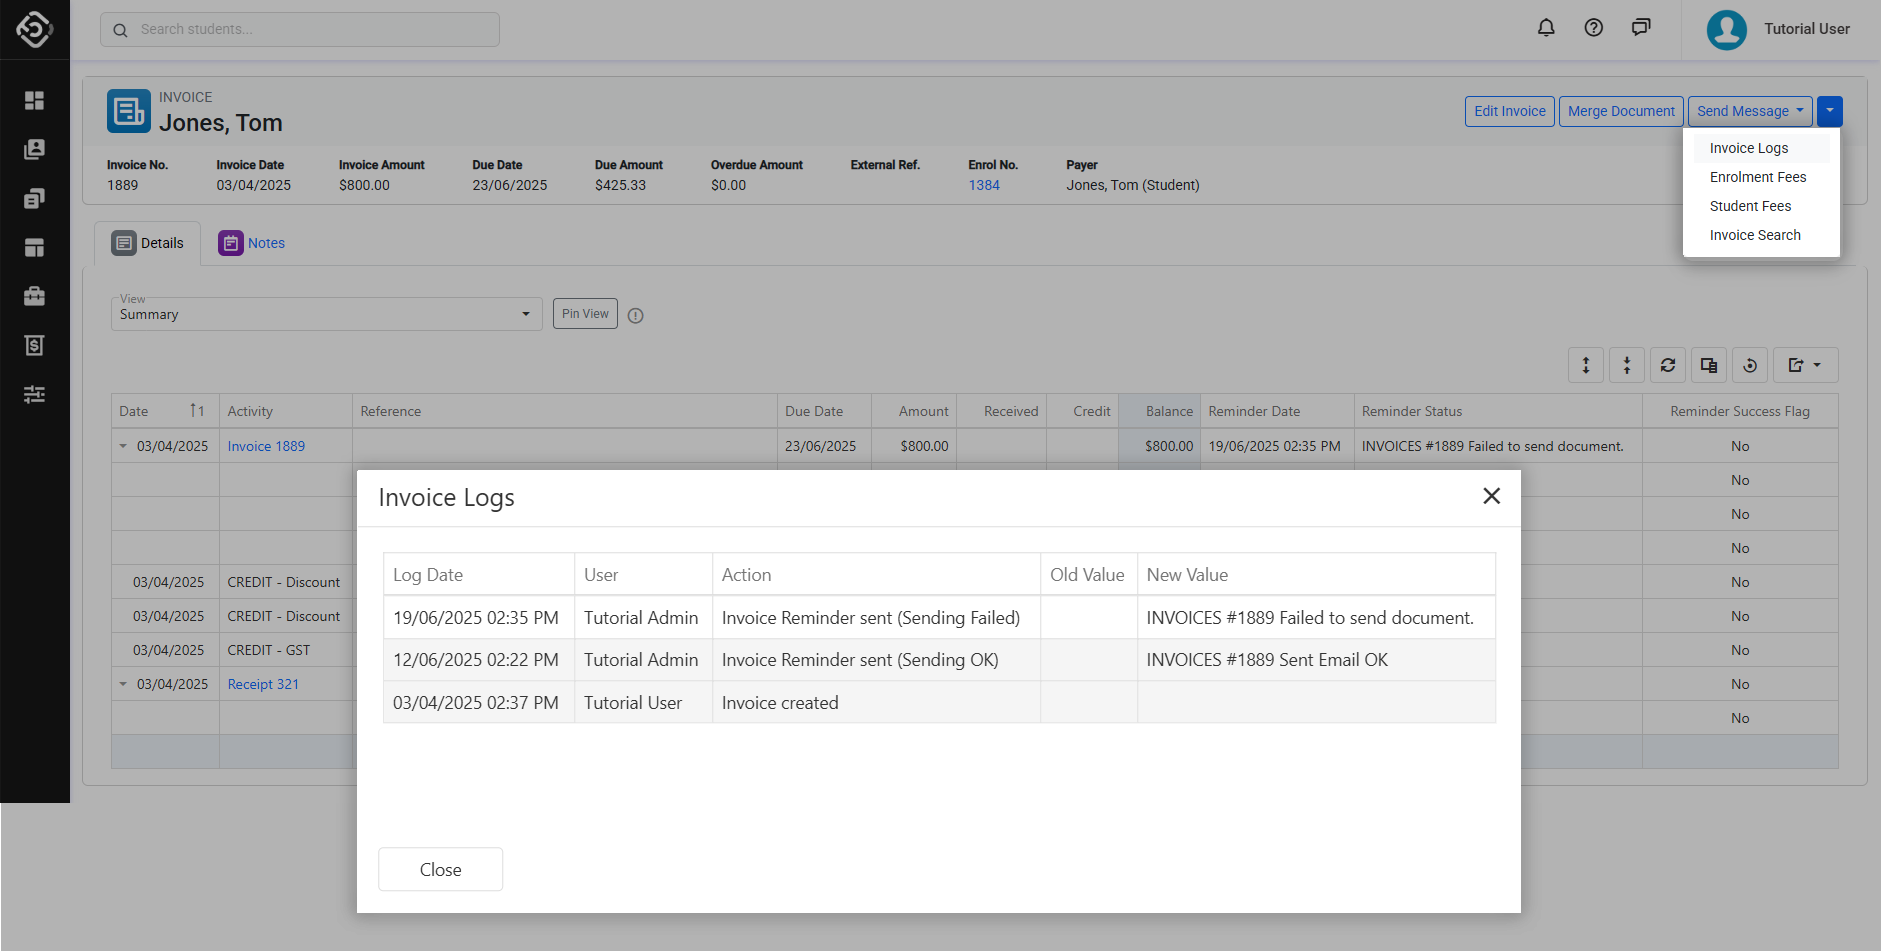
Task: Dismiss Invoice Logs dialog with X
Action: [1491, 496]
